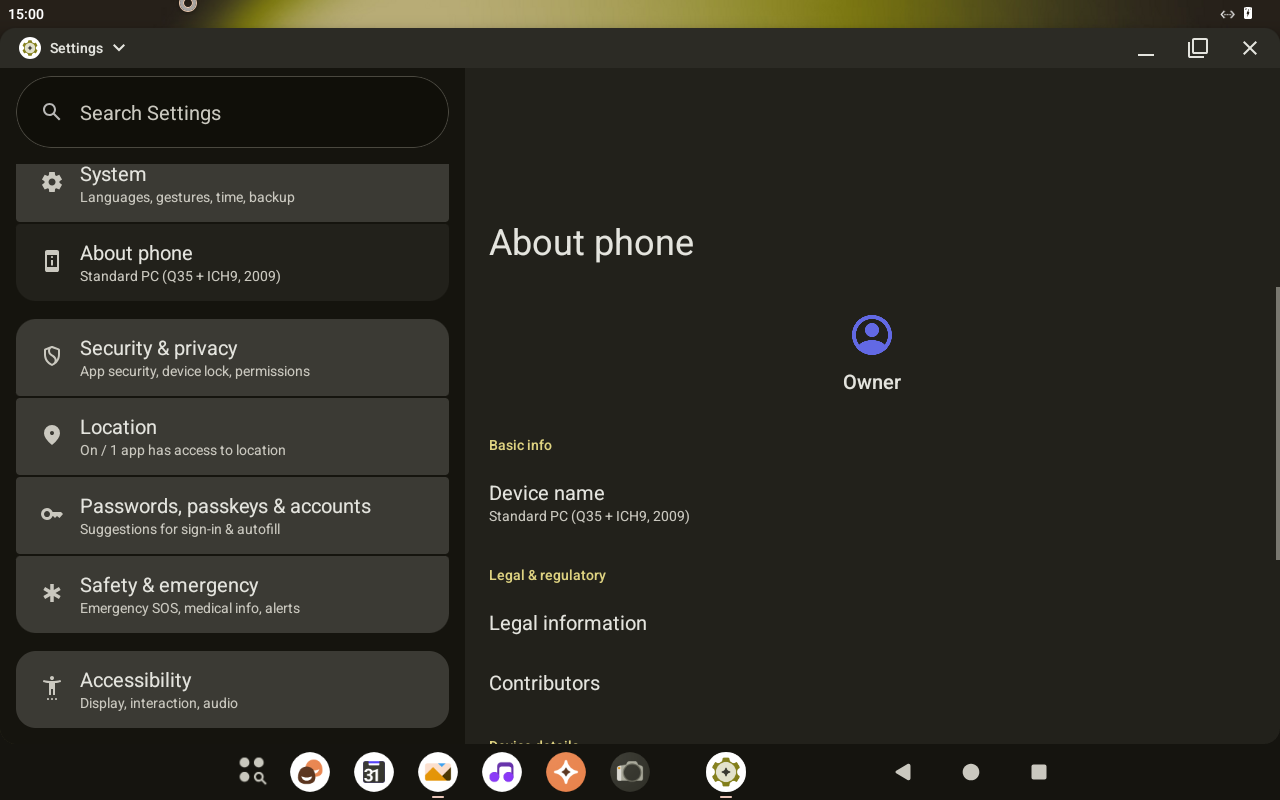Viewport: 1280px width, 800px height.
Task: Launch the camera app from taskbar
Action: (x=630, y=772)
